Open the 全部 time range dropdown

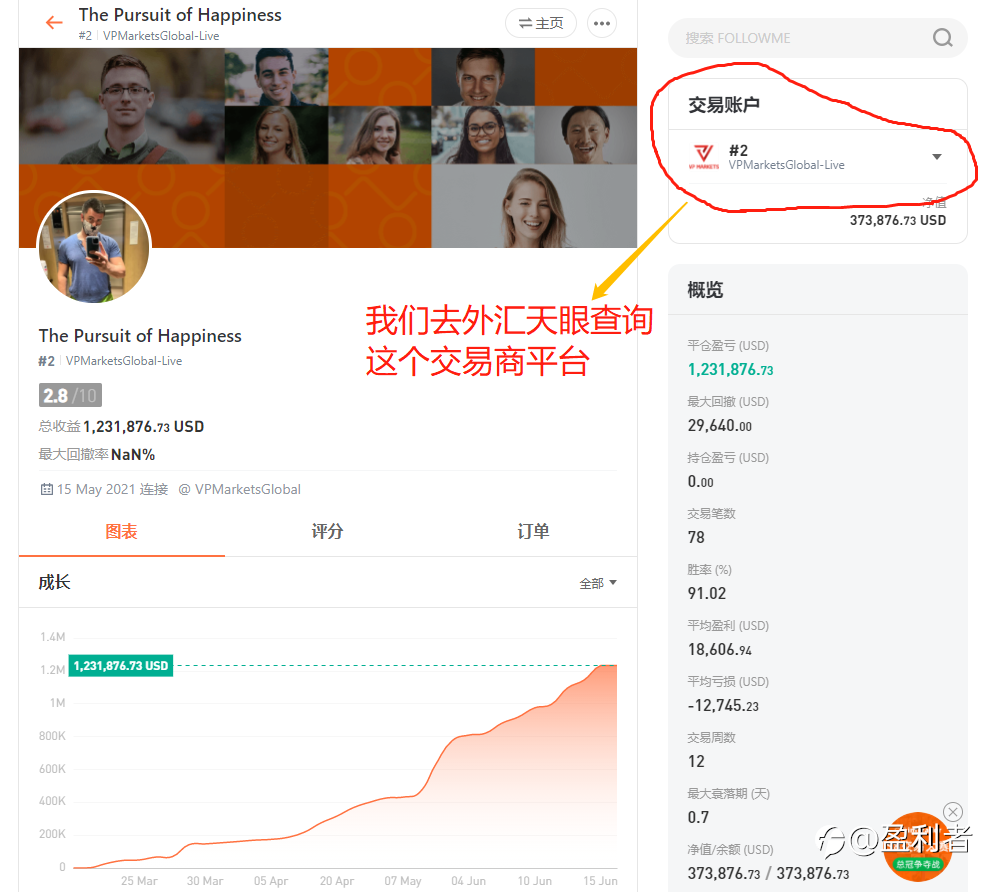[x=598, y=584]
